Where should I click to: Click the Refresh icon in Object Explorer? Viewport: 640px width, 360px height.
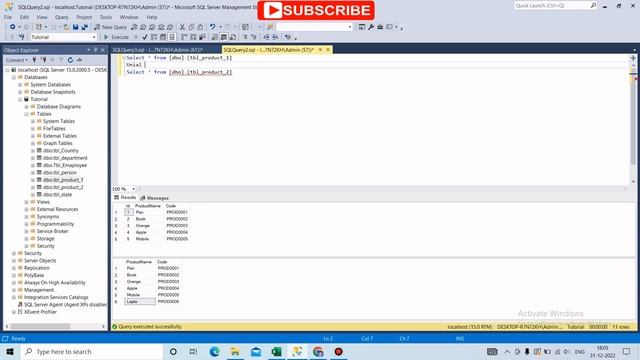(70, 60)
